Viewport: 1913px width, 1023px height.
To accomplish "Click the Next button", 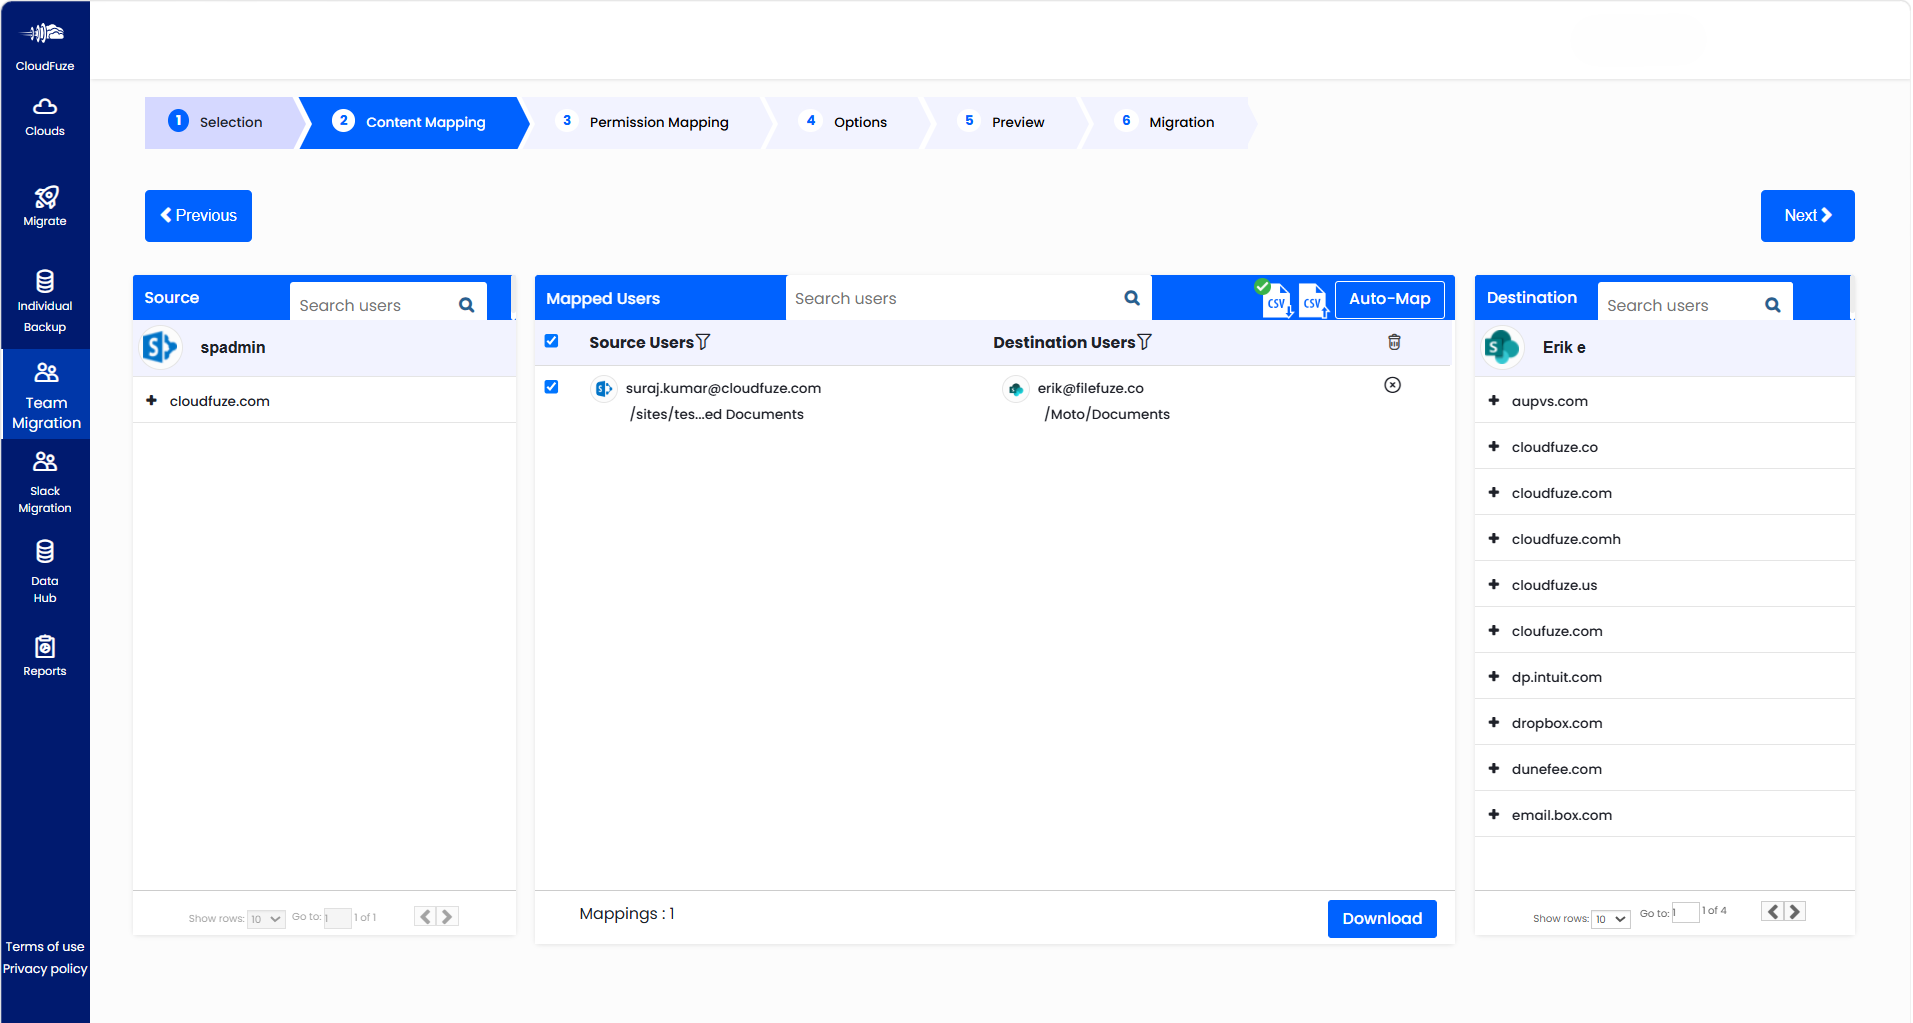I will [1807, 216].
